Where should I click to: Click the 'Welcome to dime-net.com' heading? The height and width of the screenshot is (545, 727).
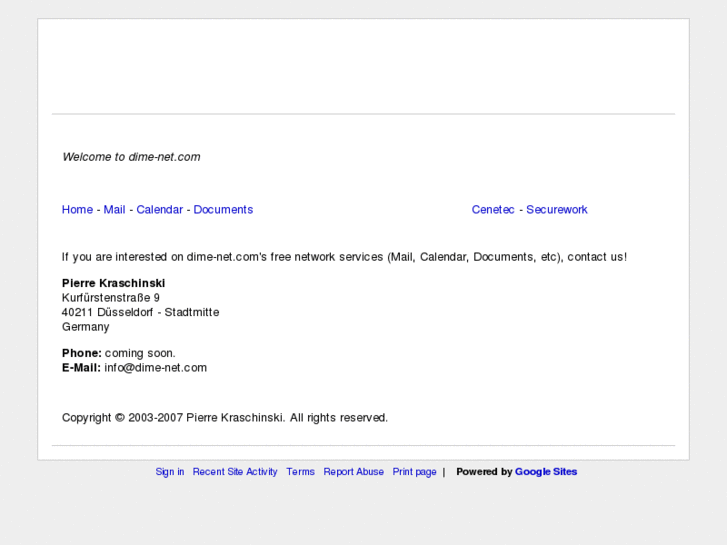tap(131, 157)
